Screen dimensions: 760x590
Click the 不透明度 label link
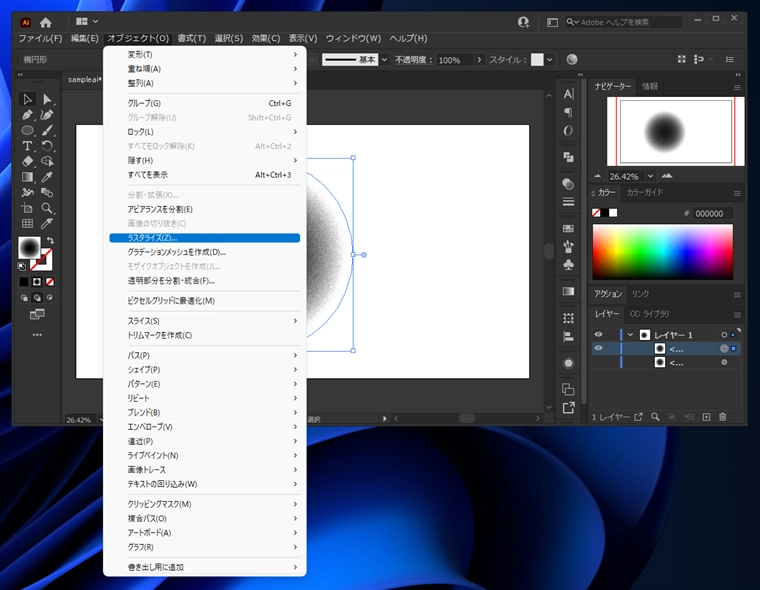[x=413, y=60]
